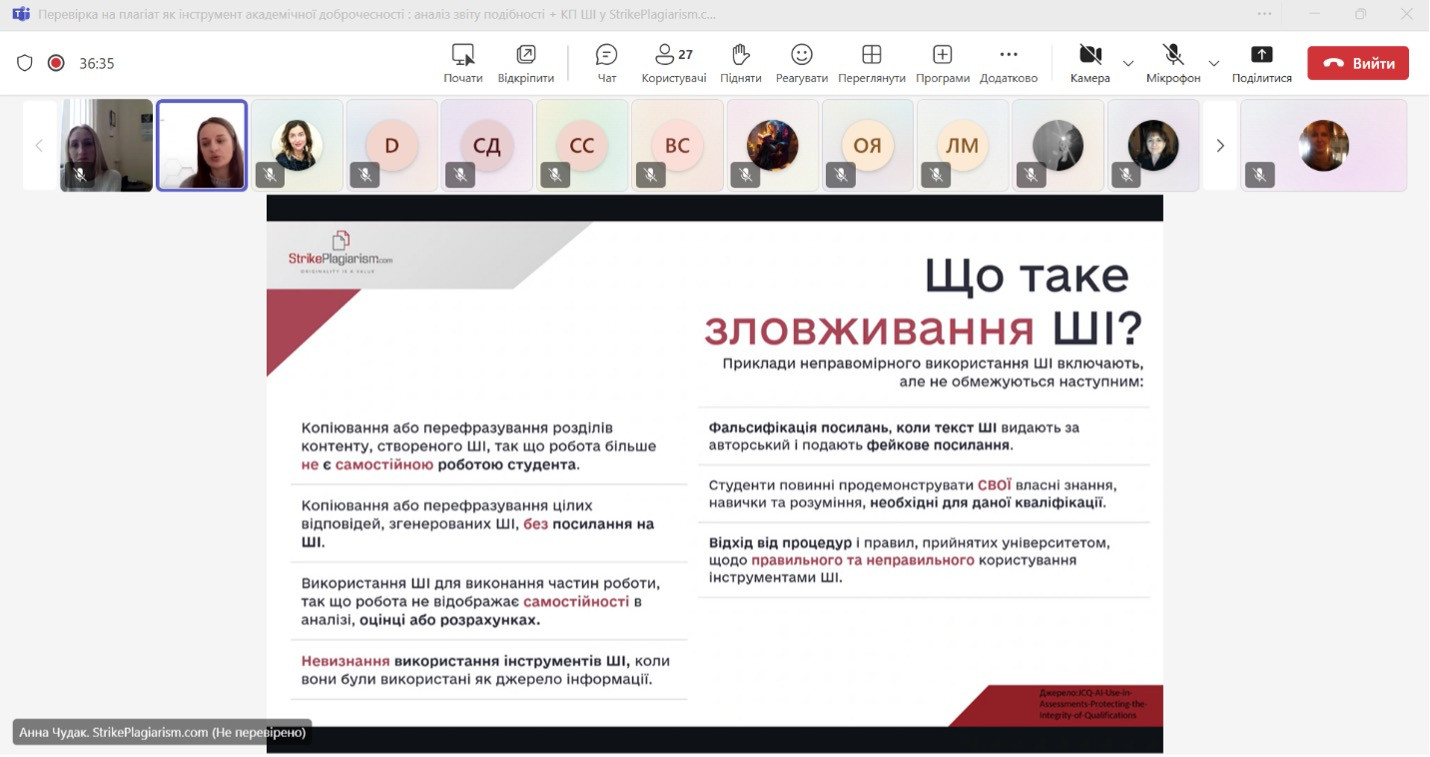
Task: Click the shield privacy icon
Action: [x=25, y=63]
